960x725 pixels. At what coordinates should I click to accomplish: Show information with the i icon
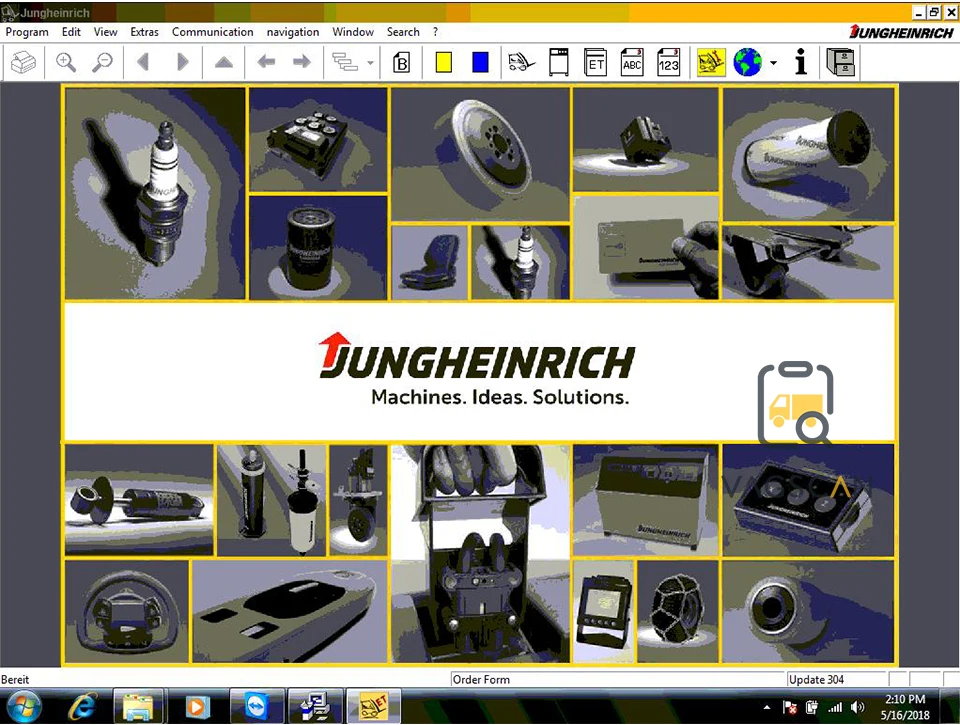(x=800, y=62)
